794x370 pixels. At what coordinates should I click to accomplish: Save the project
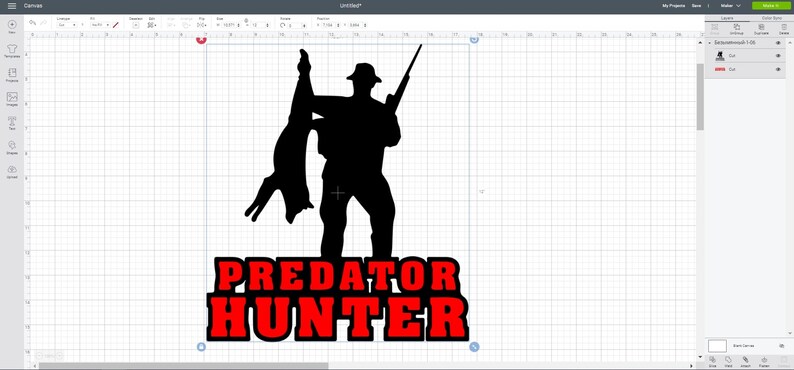coord(696,6)
